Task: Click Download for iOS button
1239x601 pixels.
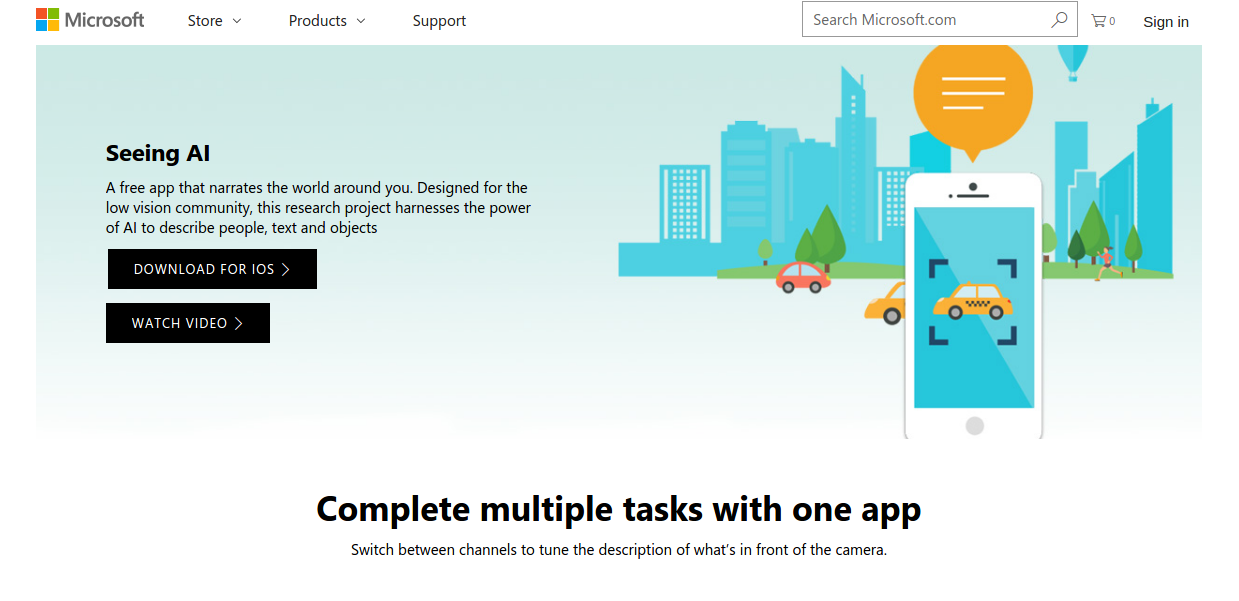Action: click(212, 269)
